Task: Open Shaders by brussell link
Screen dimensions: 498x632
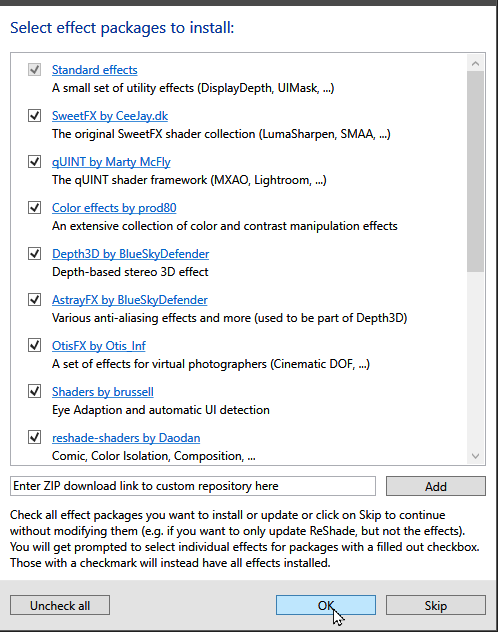Action: click(103, 391)
